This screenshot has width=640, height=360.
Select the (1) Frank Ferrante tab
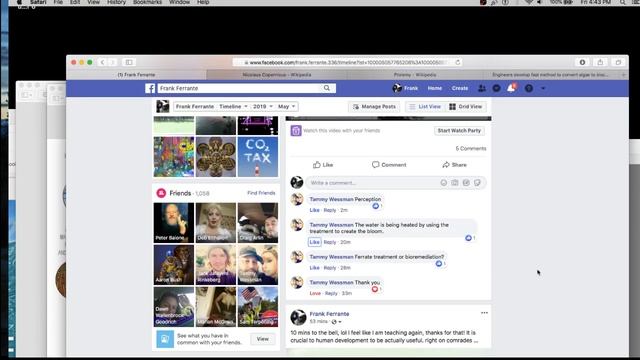[136, 75]
